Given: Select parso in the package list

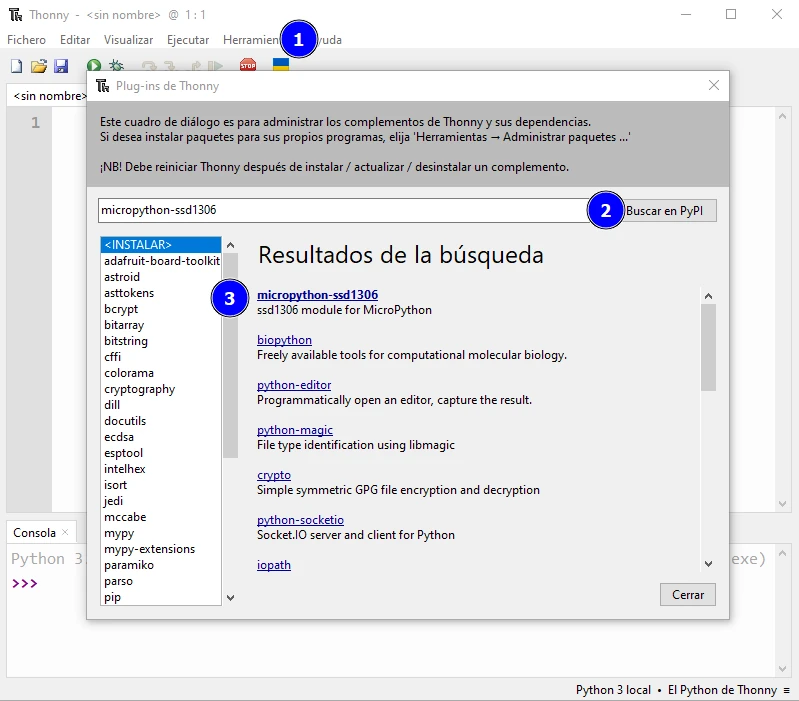Looking at the screenshot, I should [161, 581].
